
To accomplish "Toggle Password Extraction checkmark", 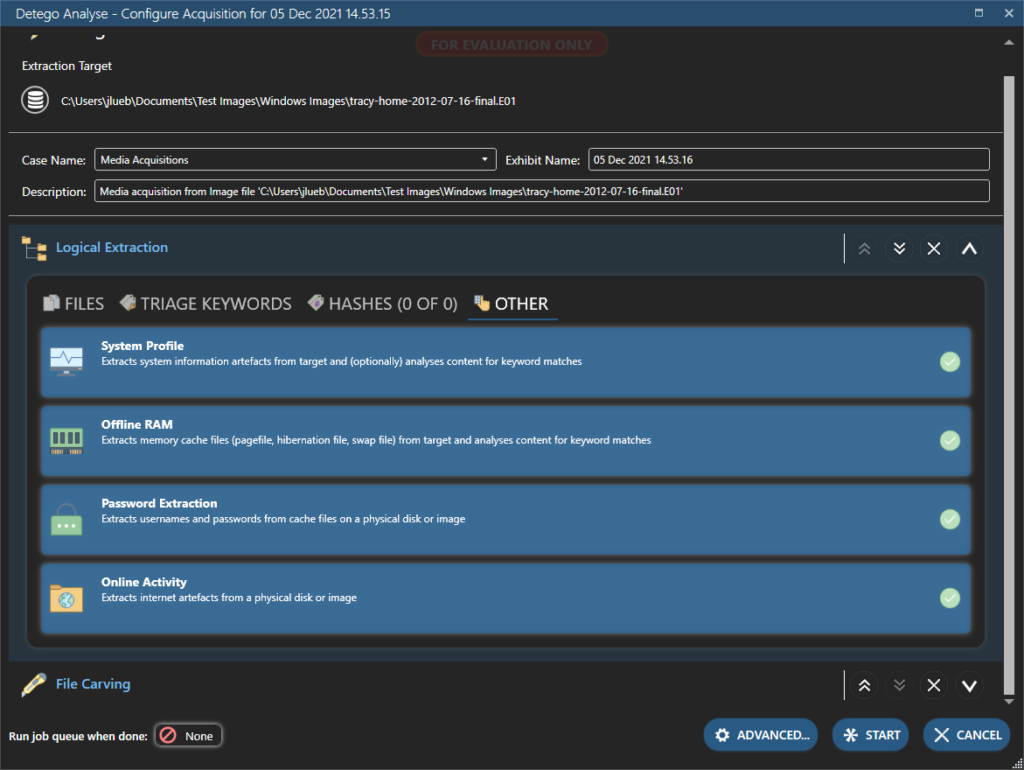I will pos(950,519).
